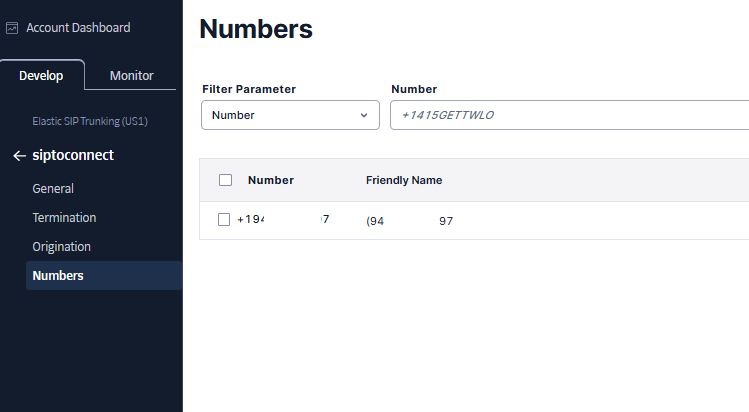
Task: Go to Termination settings
Action: tap(64, 218)
